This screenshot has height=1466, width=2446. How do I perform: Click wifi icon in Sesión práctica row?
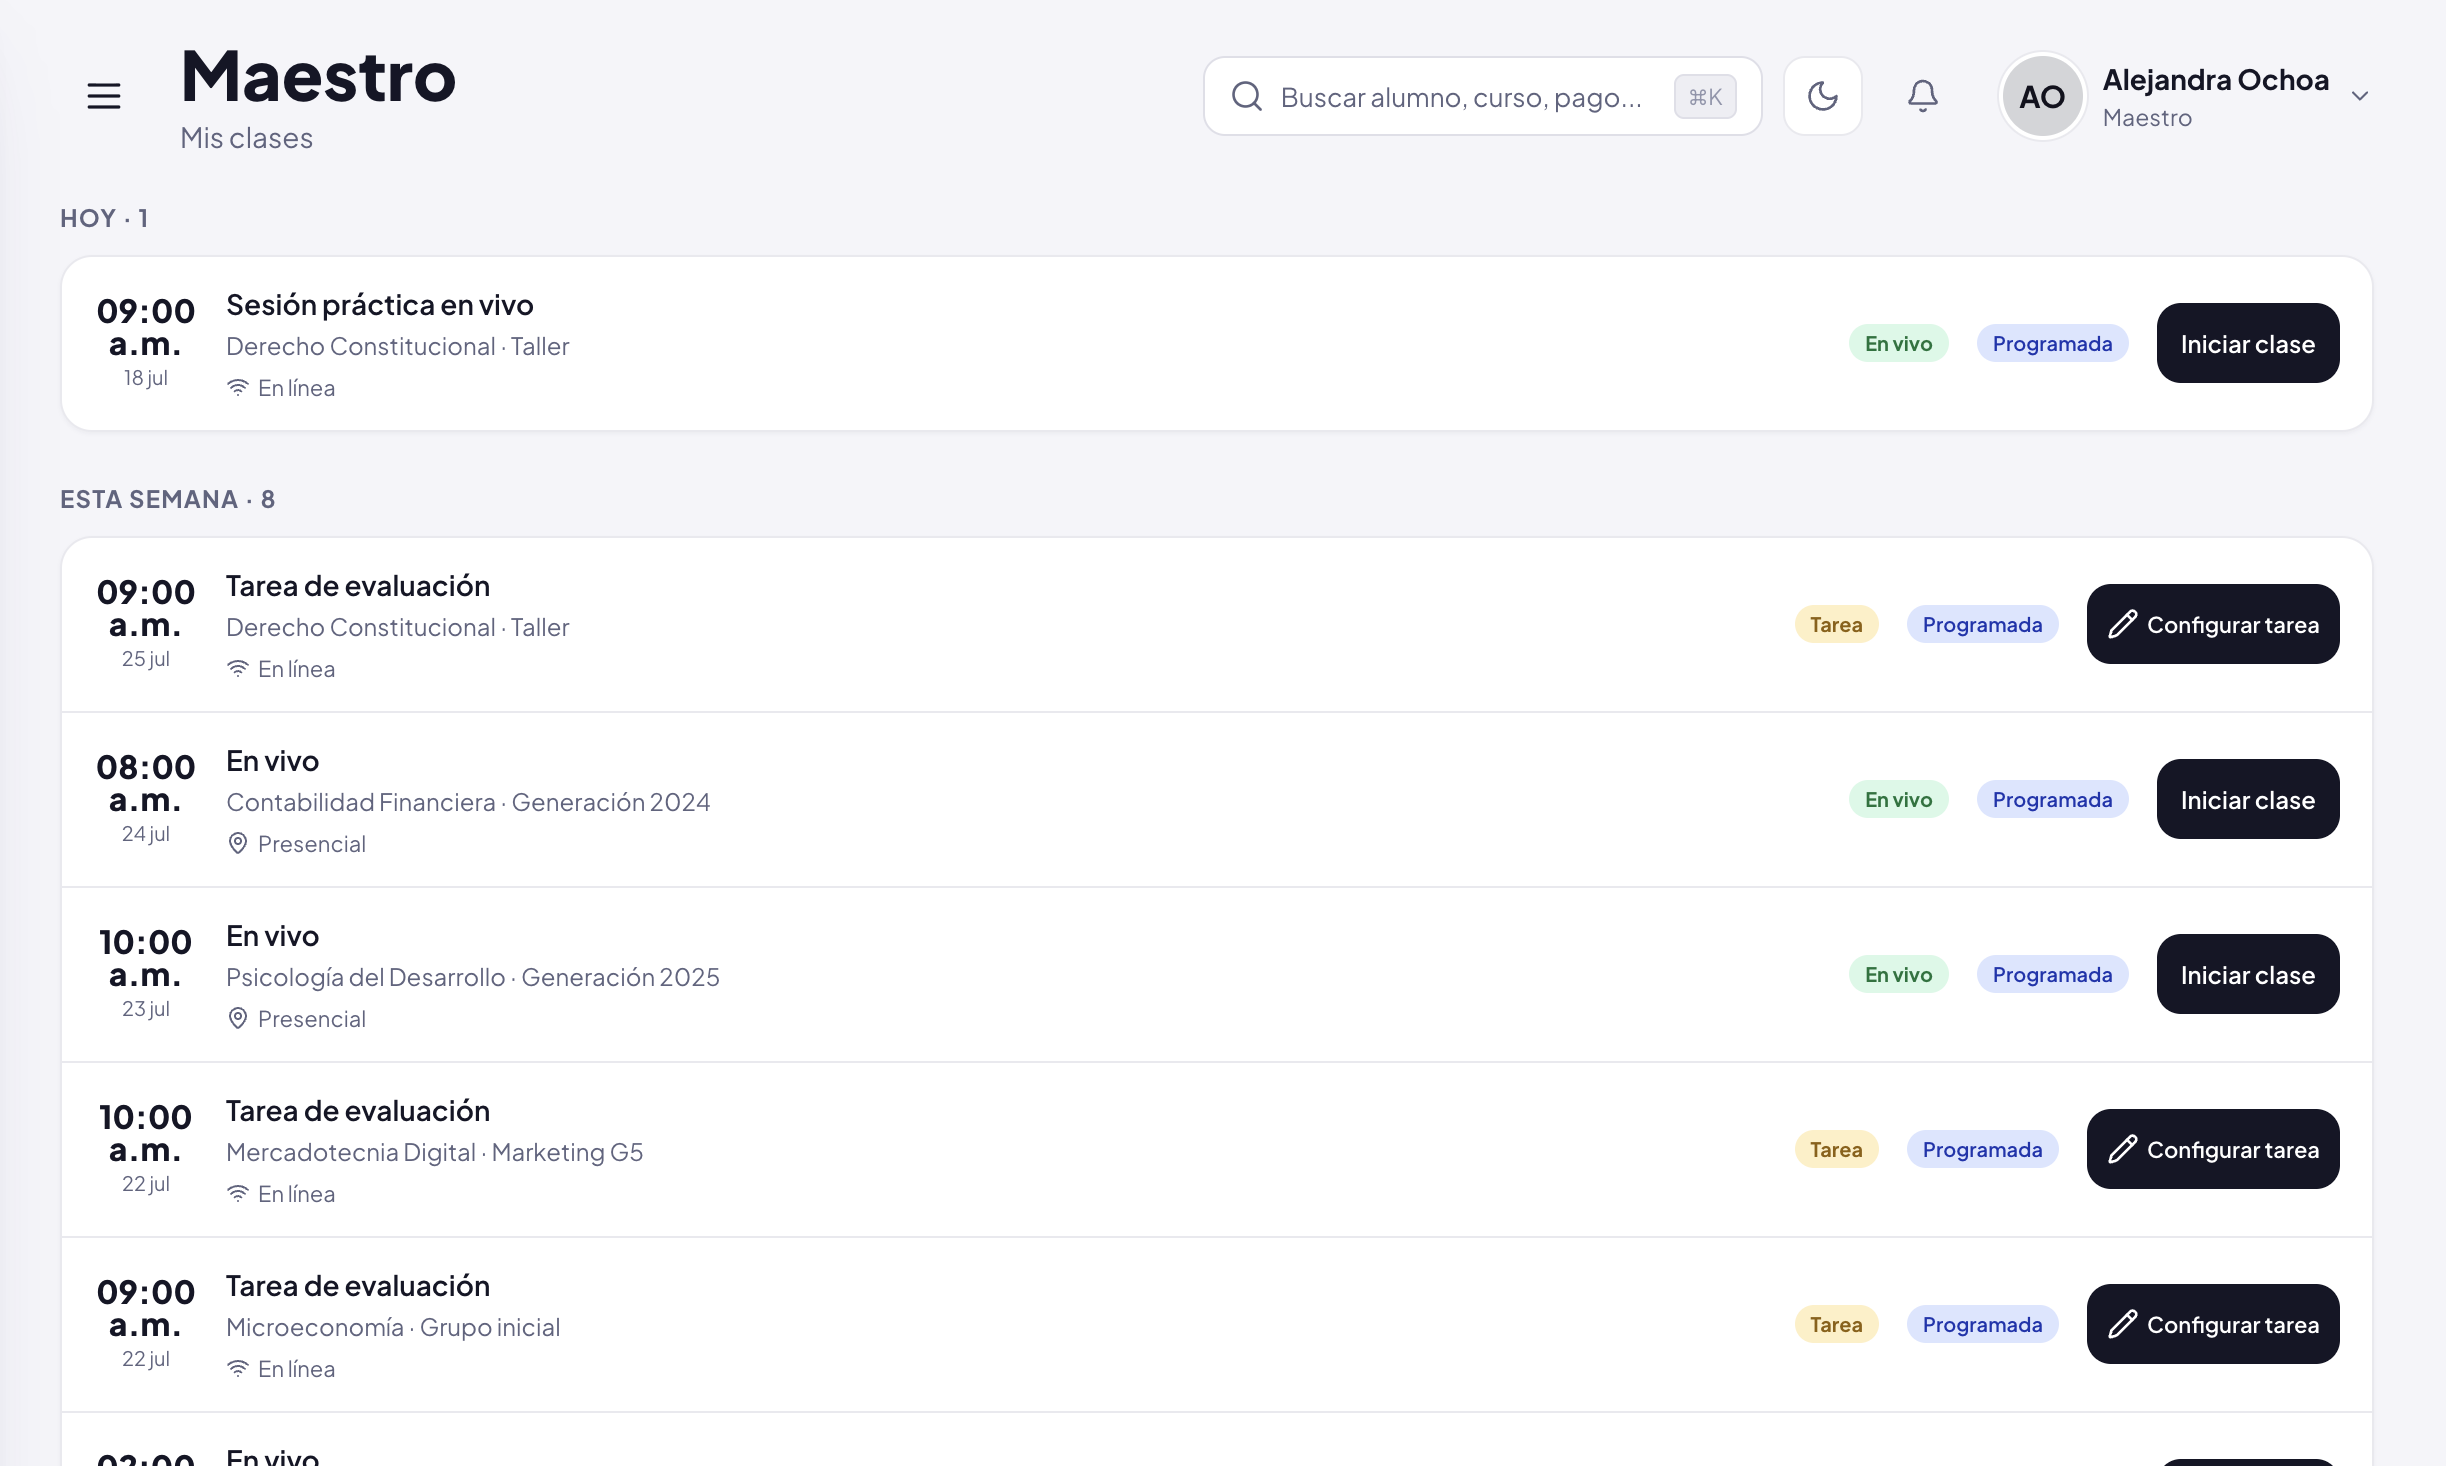(237, 388)
